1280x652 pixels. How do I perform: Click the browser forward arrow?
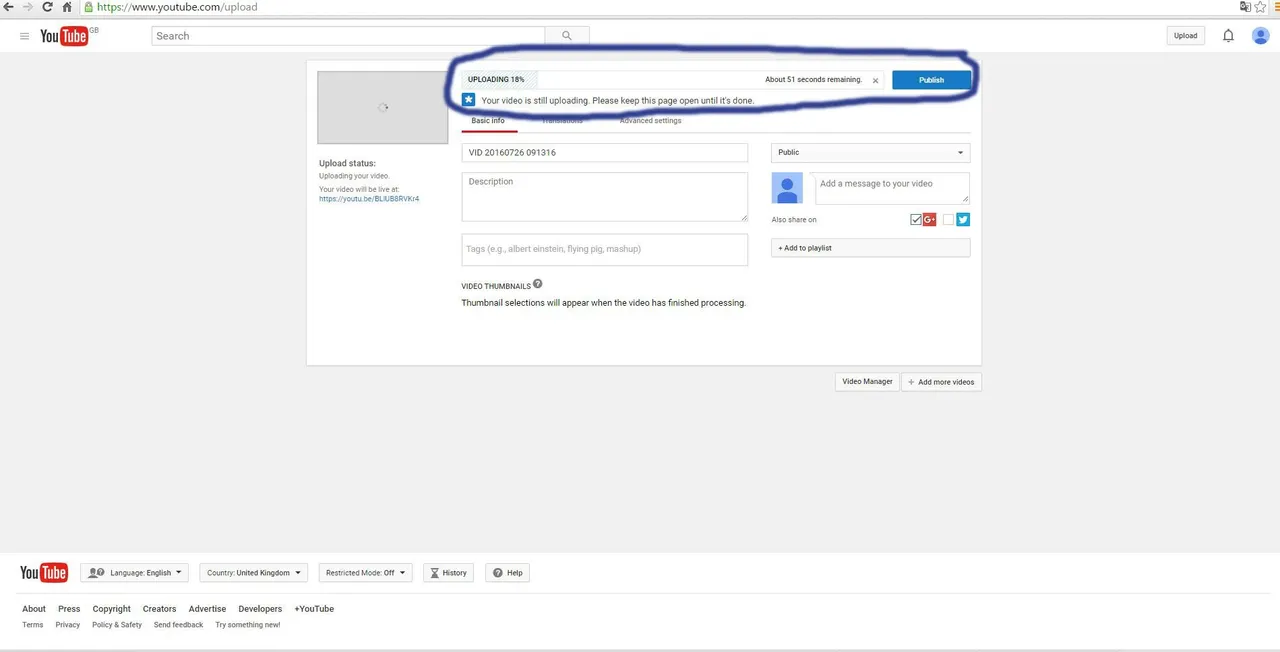click(x=27, y=7)
